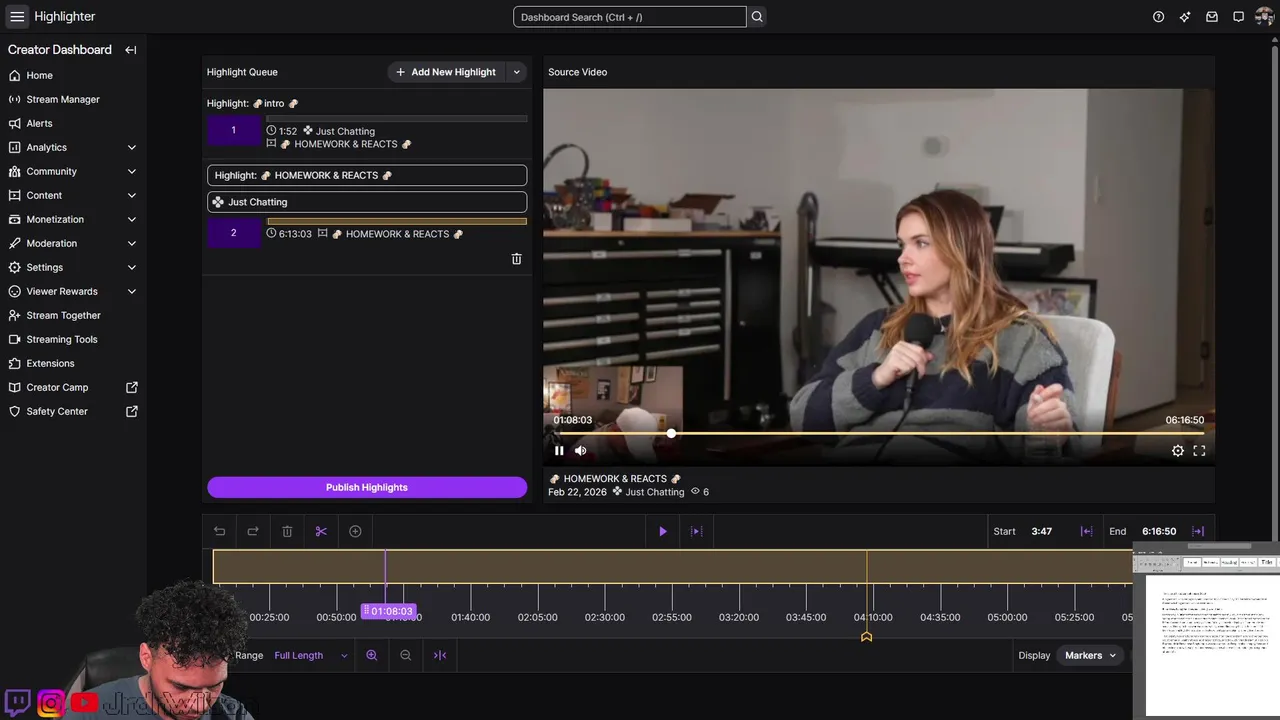This screenshot has height=720, width=1280.
Task: Click the Highlight Queue heading
Action: [242, 72]
